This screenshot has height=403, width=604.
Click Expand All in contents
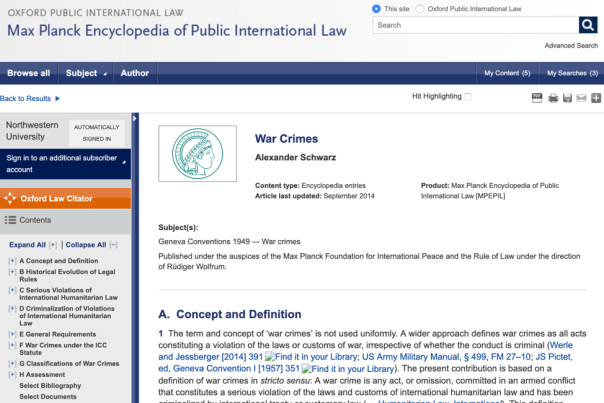[27, 244]
